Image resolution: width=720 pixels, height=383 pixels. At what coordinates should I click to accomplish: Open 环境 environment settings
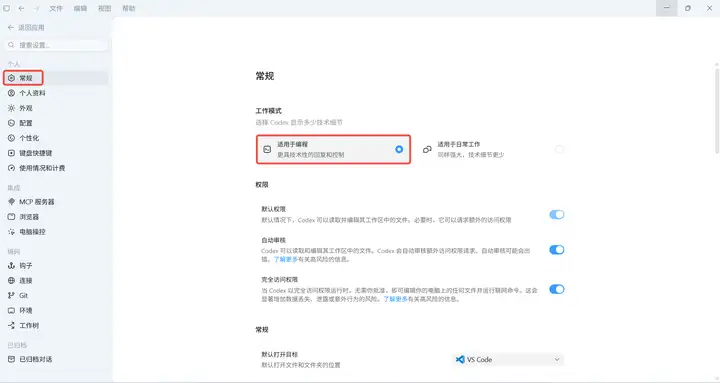(56, 310)
